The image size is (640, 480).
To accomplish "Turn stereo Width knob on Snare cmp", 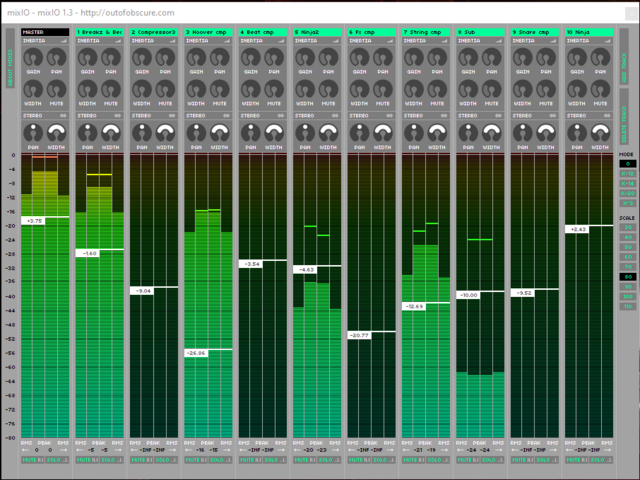I will pos(546,133).
